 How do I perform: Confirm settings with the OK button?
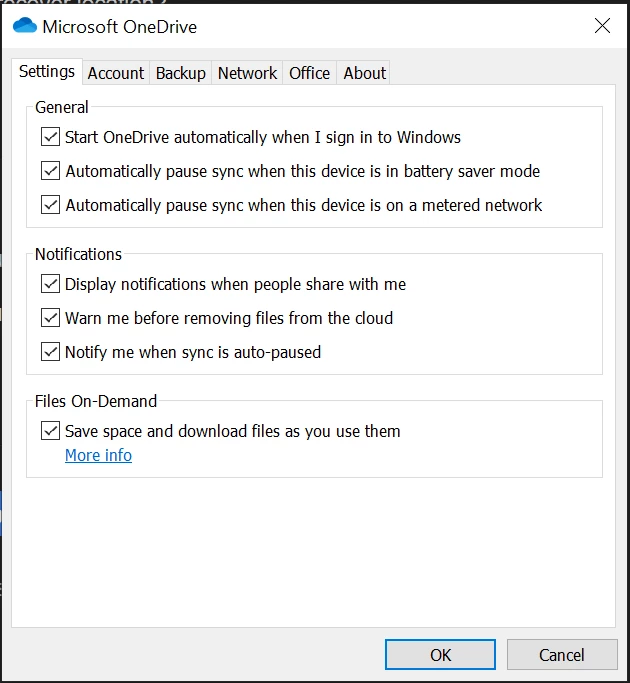click(x=440, y=655)
